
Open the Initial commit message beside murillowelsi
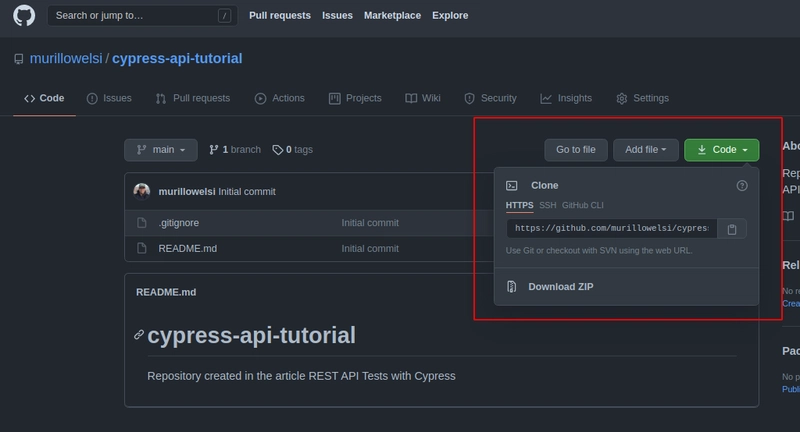247,192
